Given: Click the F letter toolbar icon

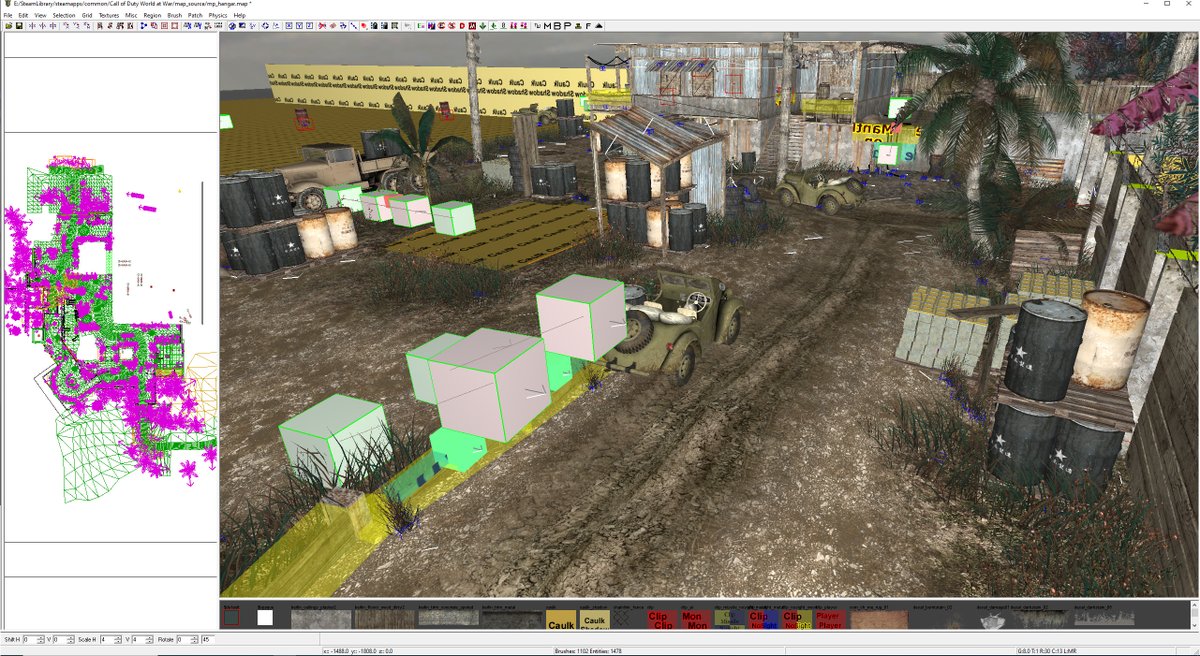Looking at the screenshot, I should (x=588, y=26).
